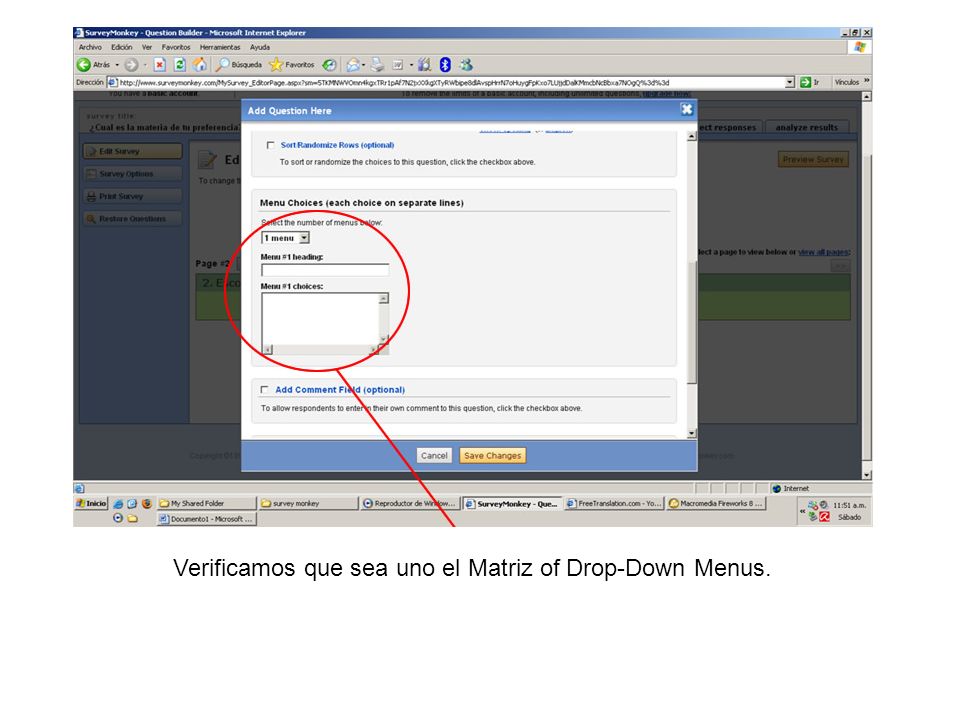Click the Menu #1 heading text field
The width and height of the screenshot is (960, 720).
coord(325,270)
